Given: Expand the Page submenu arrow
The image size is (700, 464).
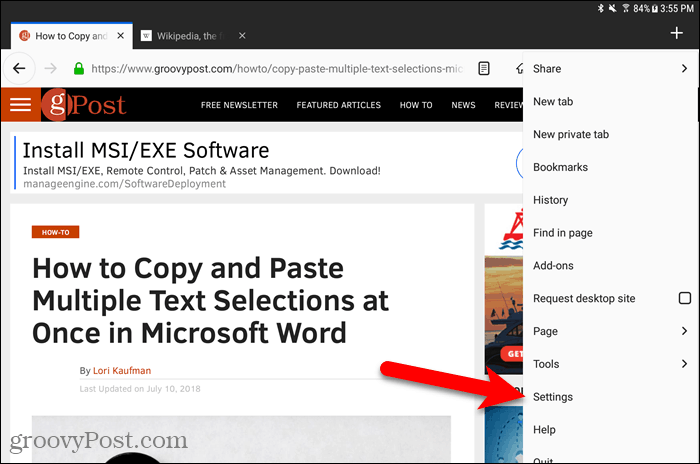Looking at the screenshot, I should tap(684, 331).
